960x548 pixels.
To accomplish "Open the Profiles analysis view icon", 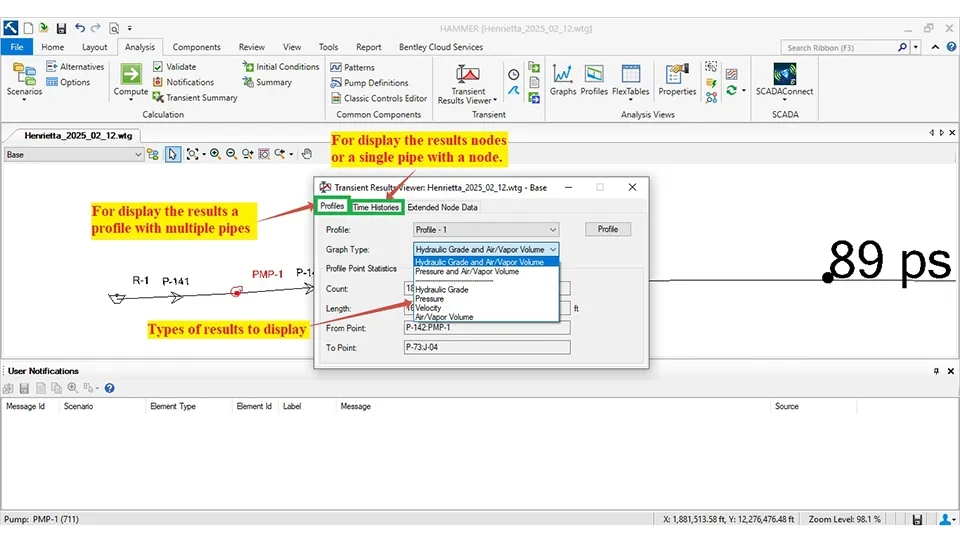I will (594, 79).
